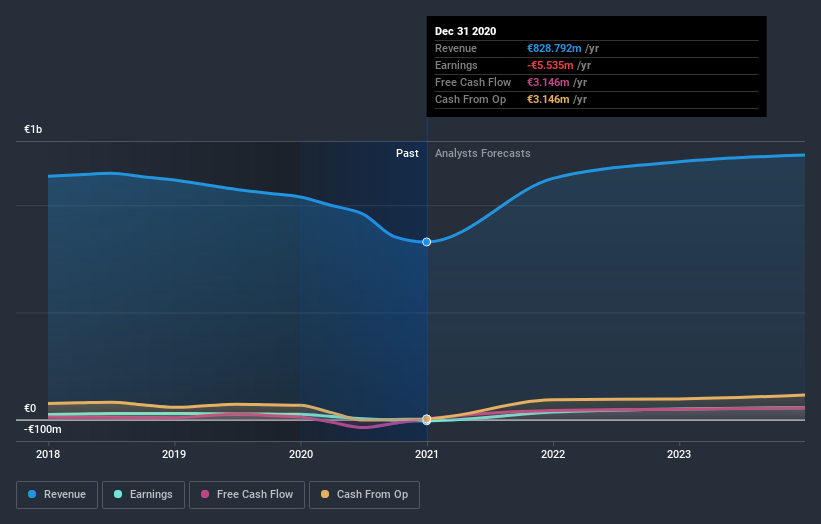
Task: Click the €1b y-axis label
Action: 33,129
